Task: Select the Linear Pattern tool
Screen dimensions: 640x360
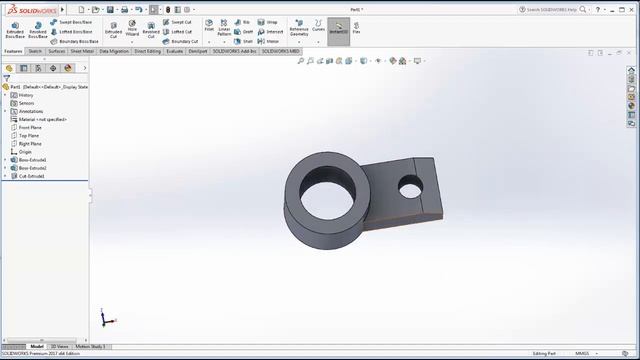Action: 224,28
